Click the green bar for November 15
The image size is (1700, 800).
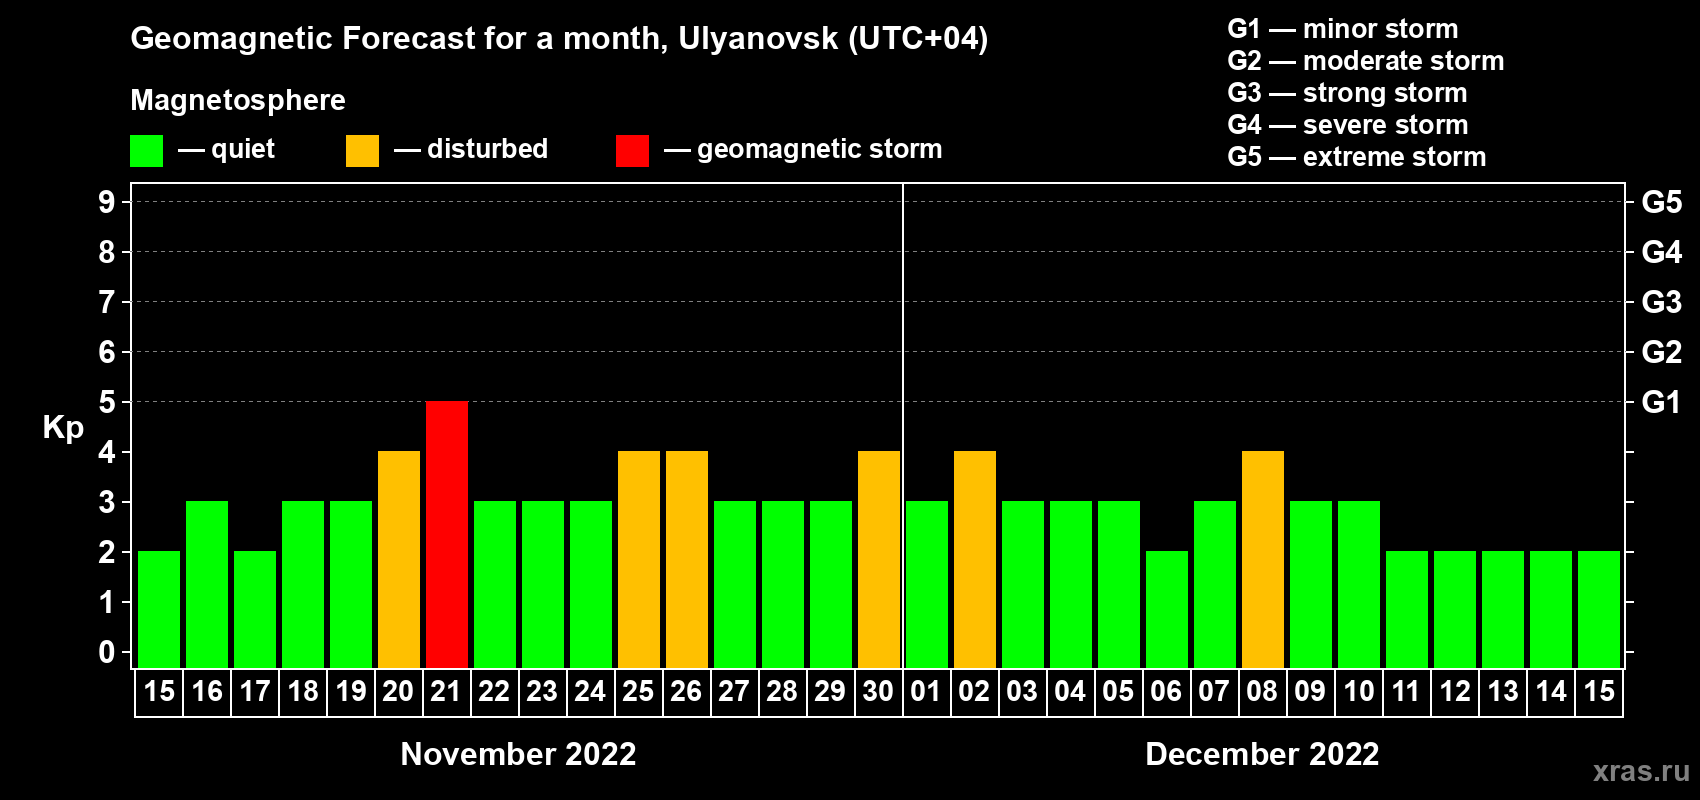click(x=159, y=609)
